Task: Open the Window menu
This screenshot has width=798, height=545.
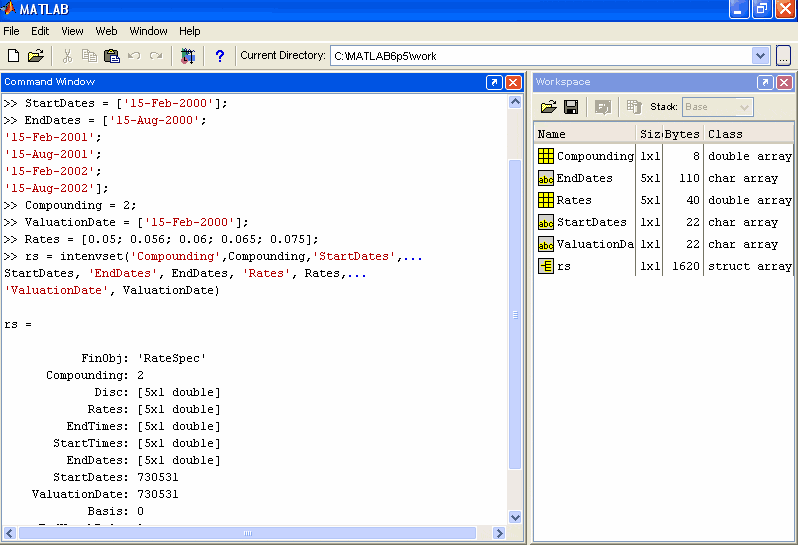Action: tap(148, 31)
